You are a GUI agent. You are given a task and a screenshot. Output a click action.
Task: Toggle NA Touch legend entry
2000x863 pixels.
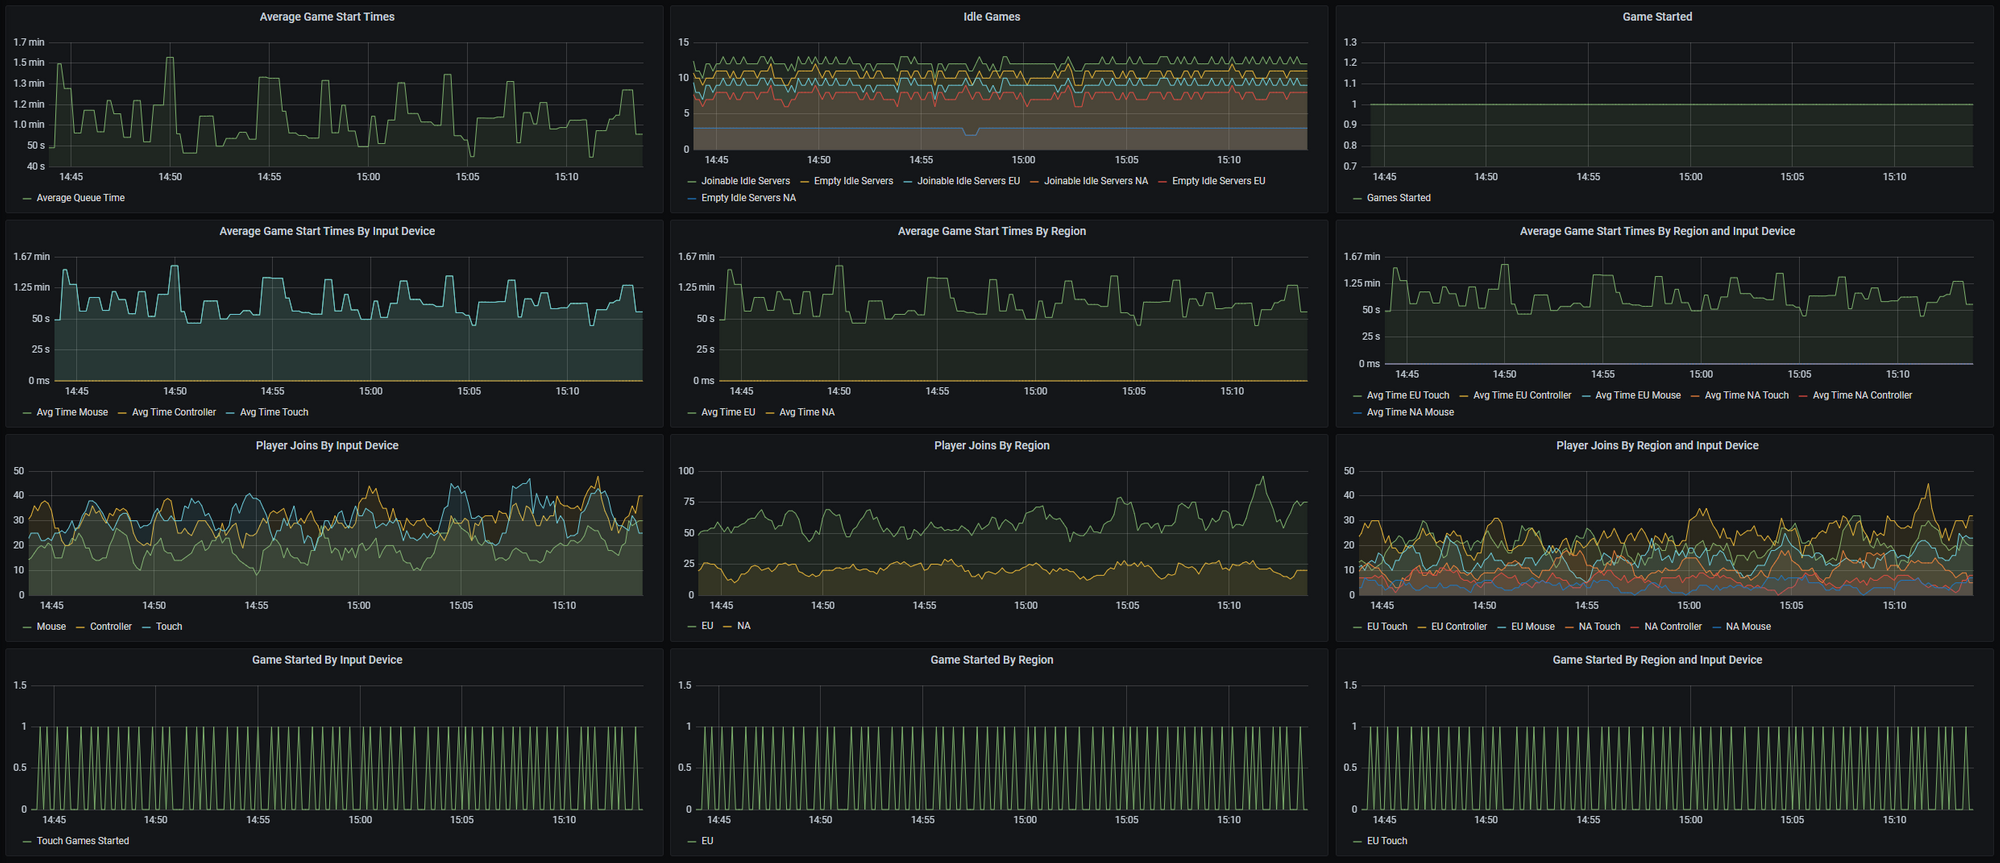[x=1599, y=627]
